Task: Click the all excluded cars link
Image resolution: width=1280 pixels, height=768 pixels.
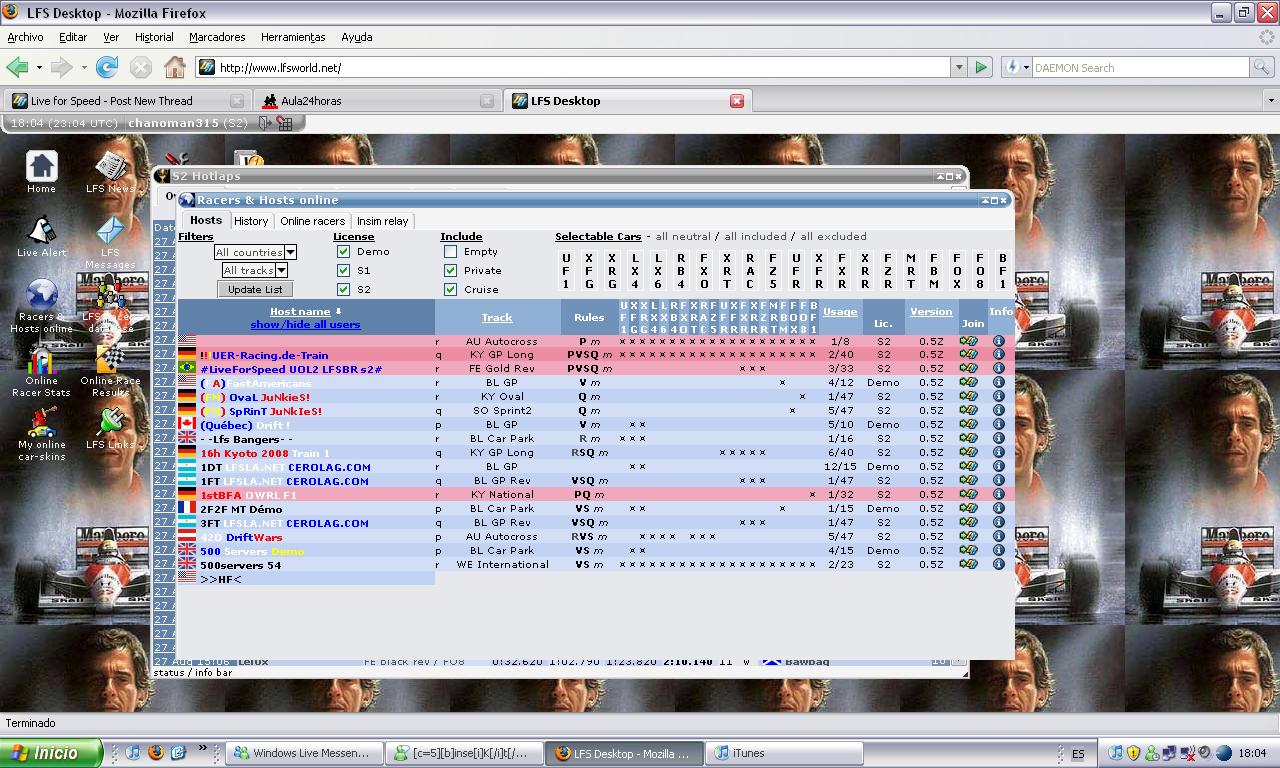Action: click(833, 236)
